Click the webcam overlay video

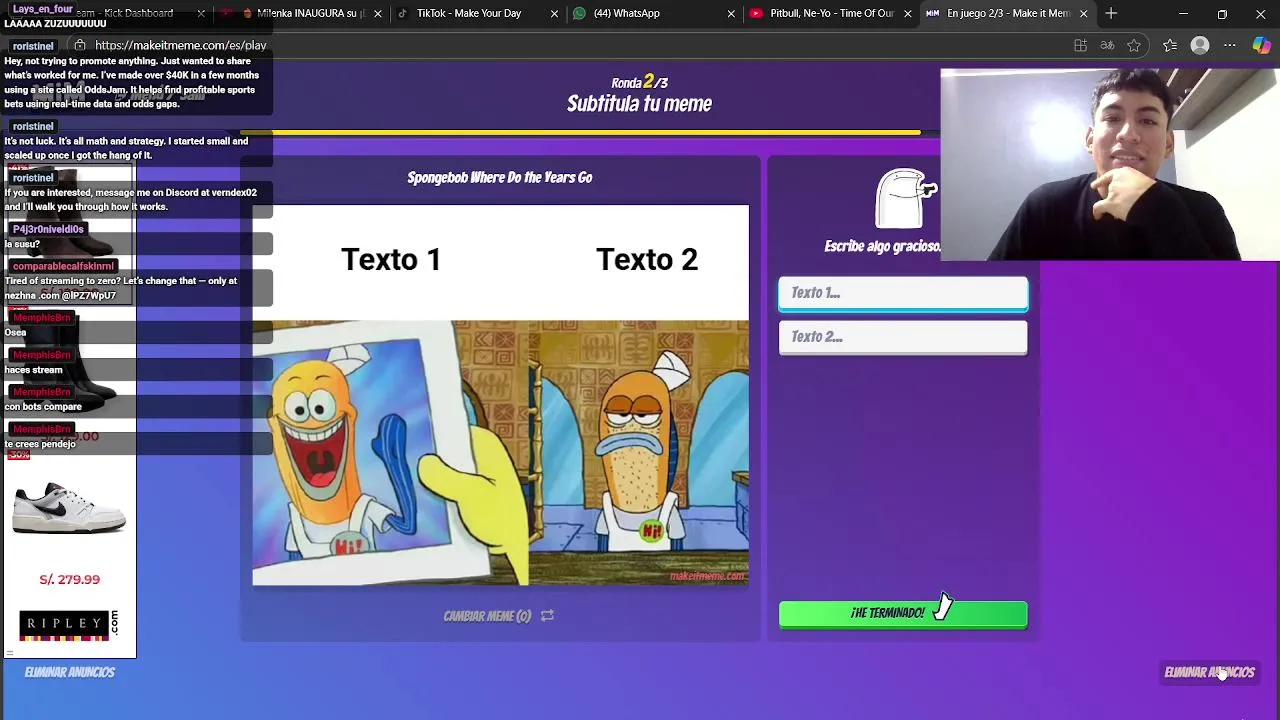click(x=1110, y=165)
